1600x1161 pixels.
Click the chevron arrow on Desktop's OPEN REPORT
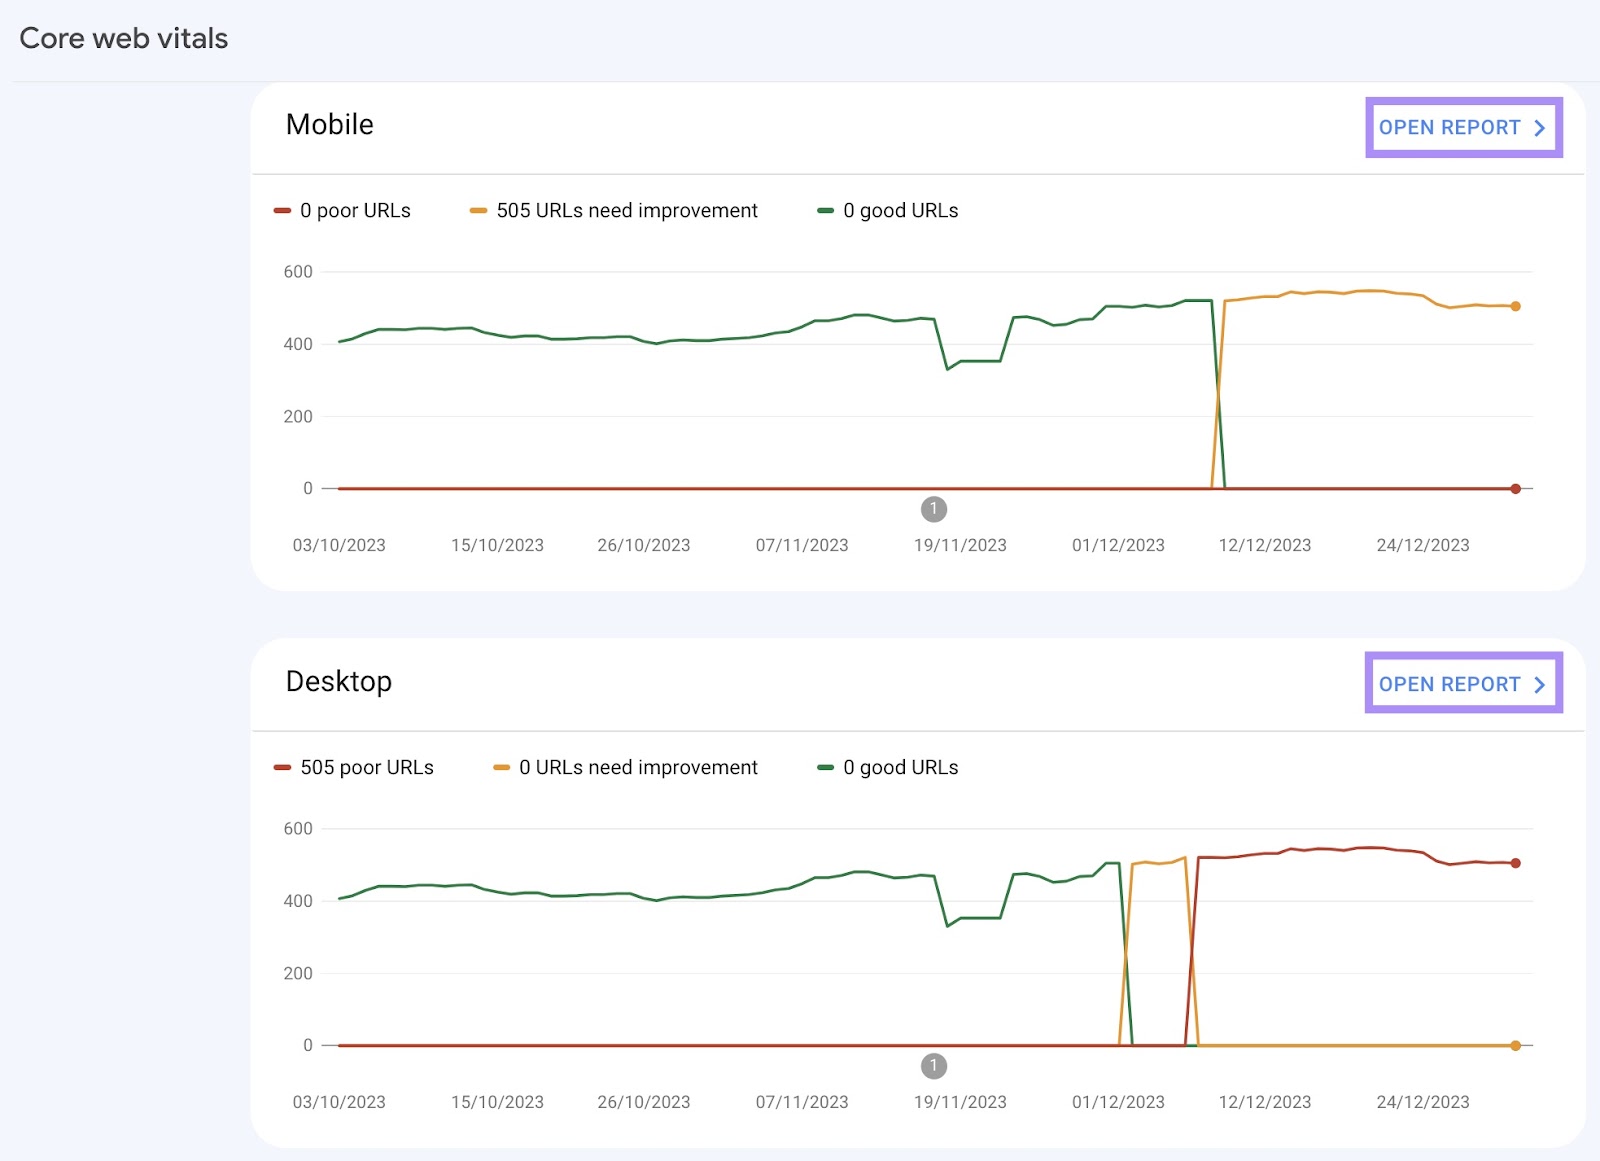coord(1538,684)
